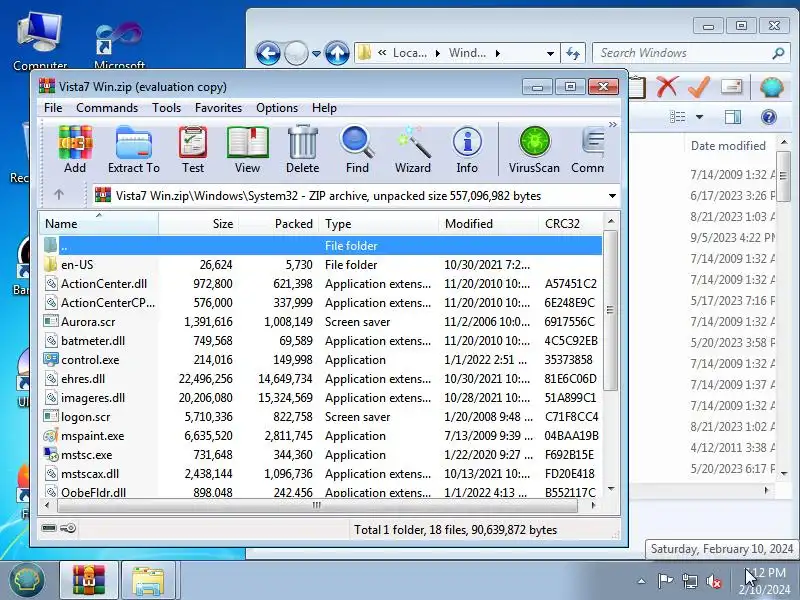Open the Tools menu
Image resolution: width=800 pixels, height=600 pixels.
pos(166,108)
